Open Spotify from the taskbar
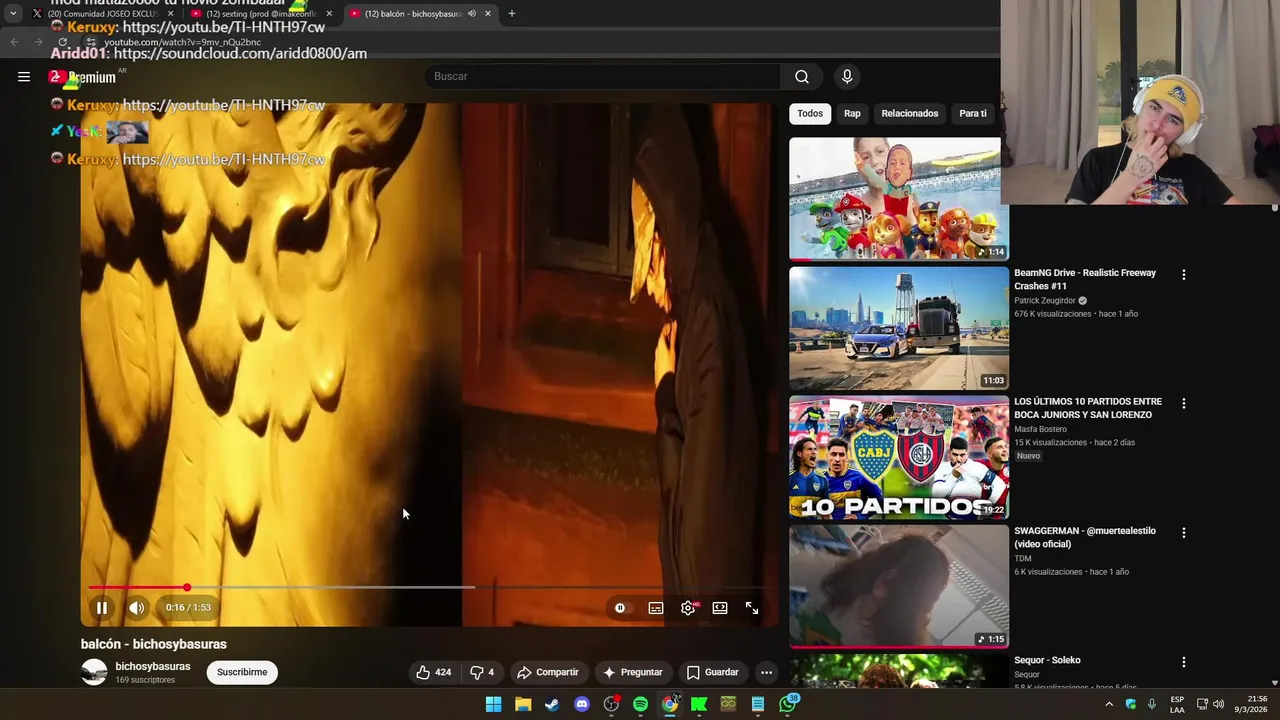The width and height of the screenshot is (1280, 720). [641, 704]
